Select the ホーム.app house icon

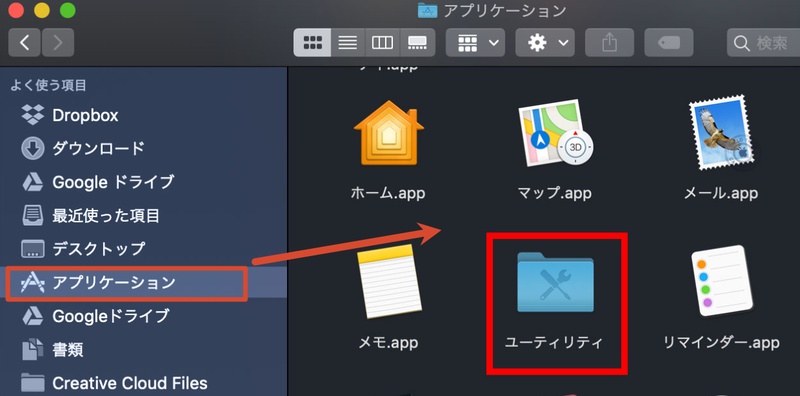pyautogui.click(x=388, y=134)
